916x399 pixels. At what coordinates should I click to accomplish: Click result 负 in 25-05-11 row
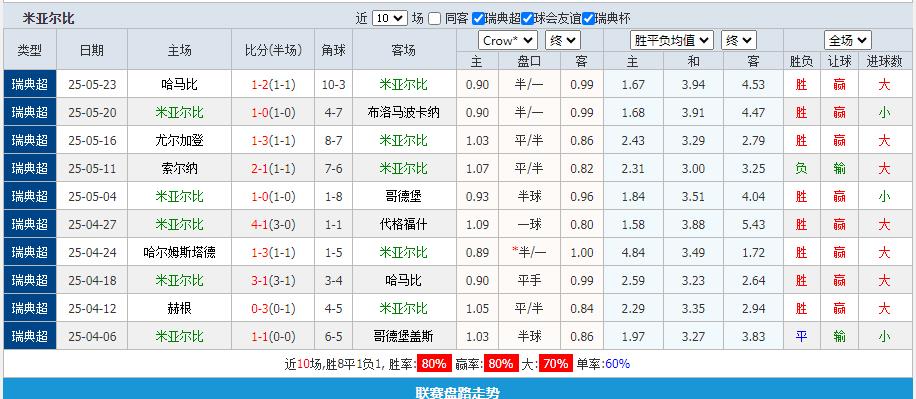tap(801, 169)
